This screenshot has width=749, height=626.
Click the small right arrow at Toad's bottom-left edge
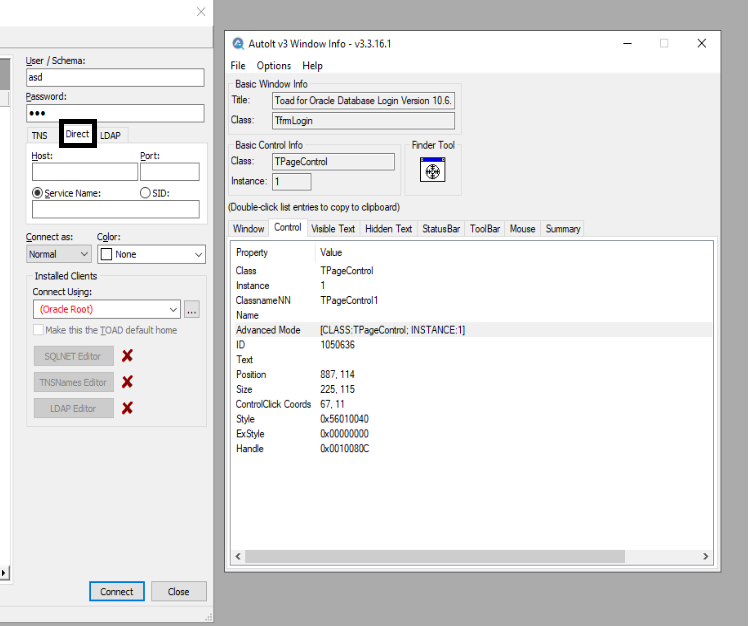(4, 573)
